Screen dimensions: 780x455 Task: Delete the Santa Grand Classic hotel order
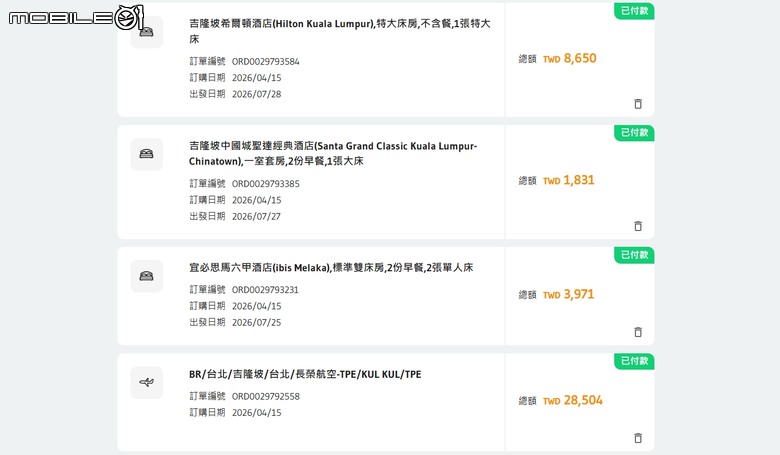[x=638, y=226]
